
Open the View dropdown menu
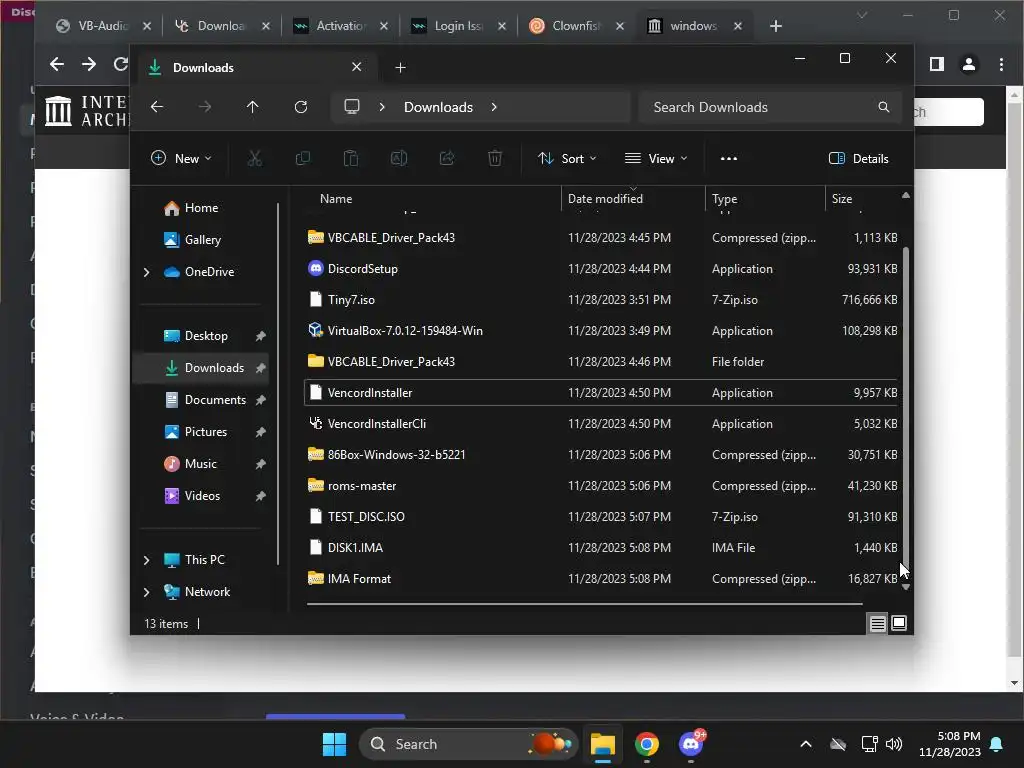coord(656,158)
